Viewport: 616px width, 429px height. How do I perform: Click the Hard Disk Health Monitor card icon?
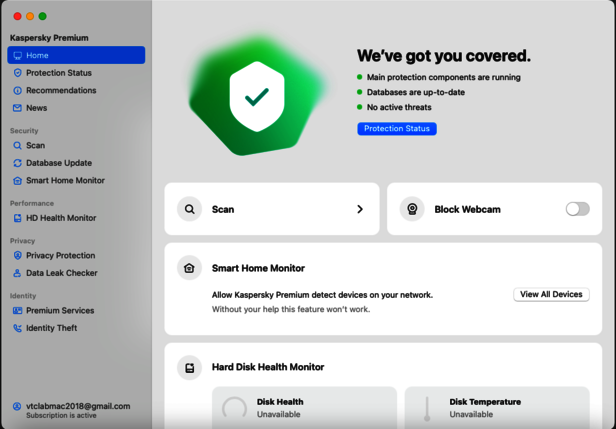coord(189,367)
